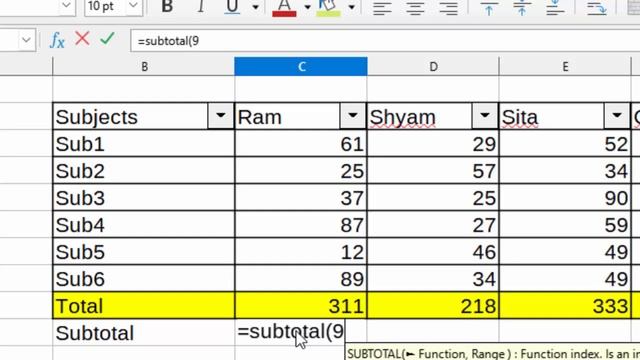Select Ram's Sub5 value 12
Image resolution: width=640 pixels, height=360 pixels.
click(x=301, y=251)
